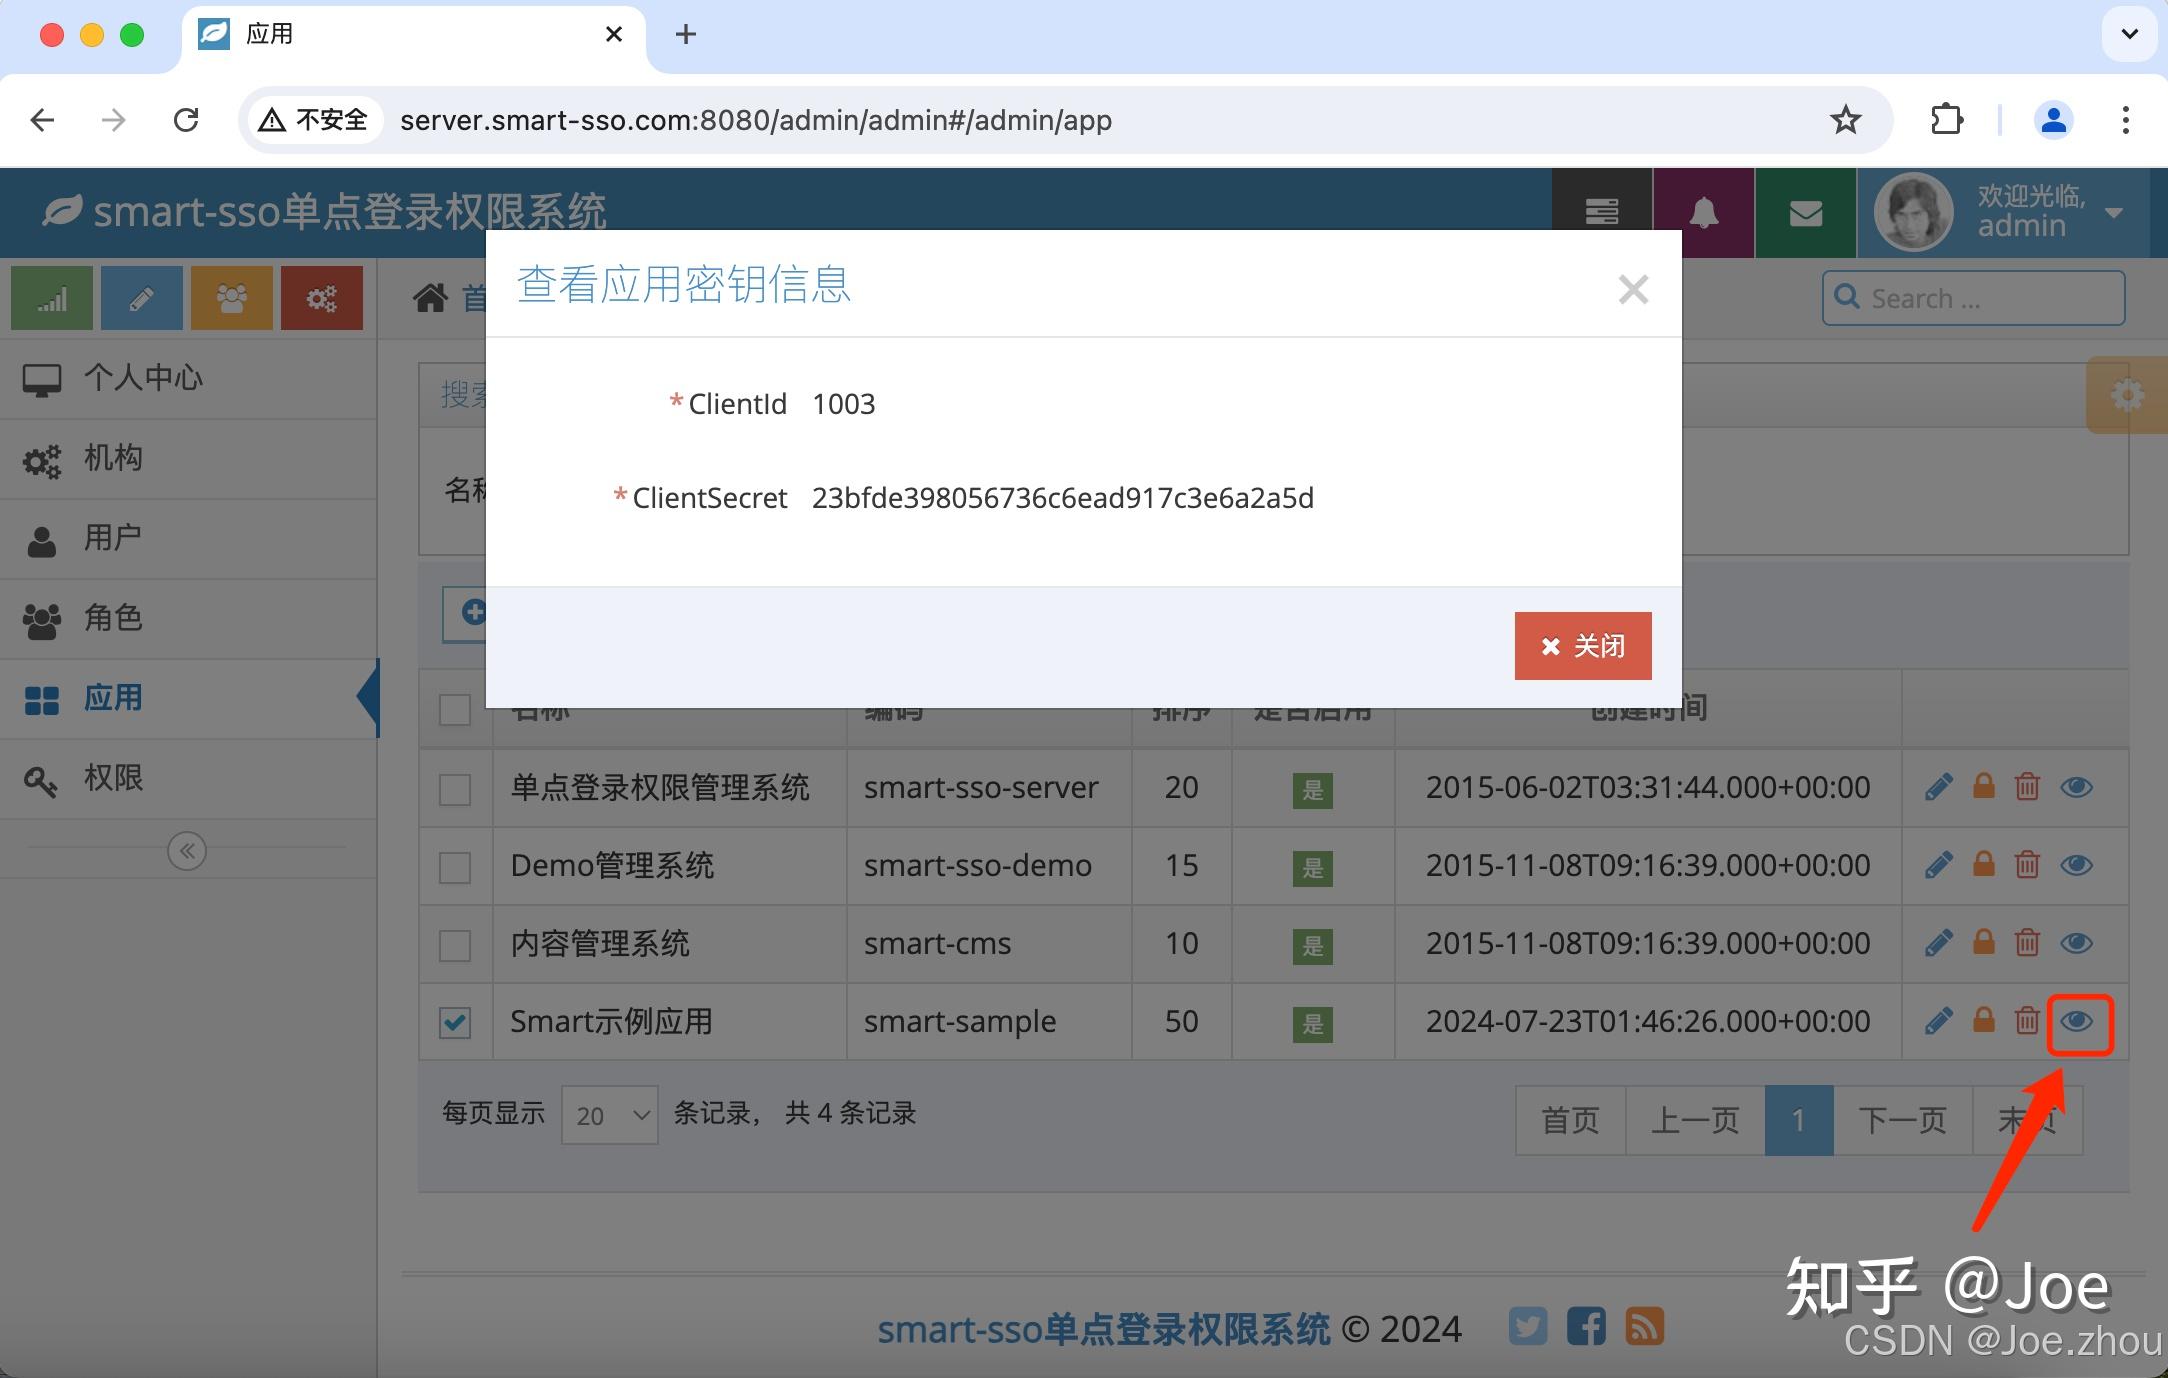Select the select-all checkbox in table header
This screenshot has width=2168, height=1378.
[x=455, y=710]
